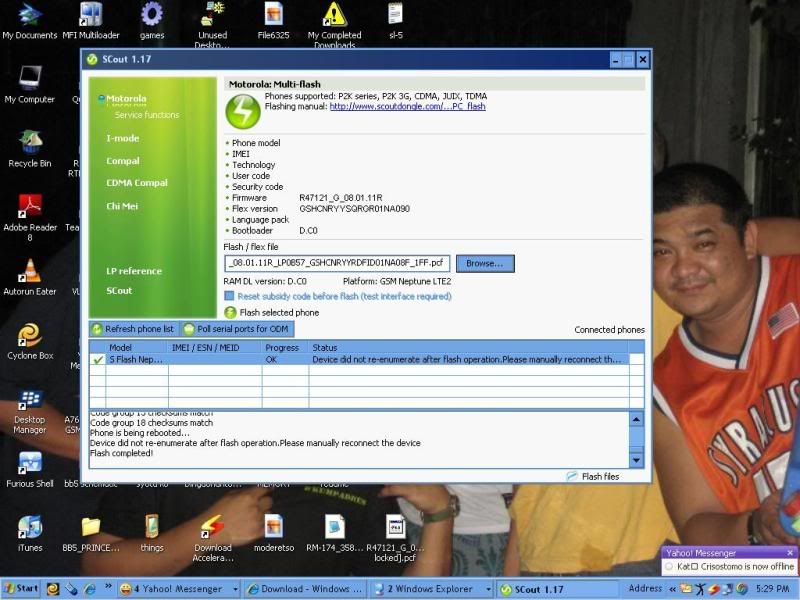800x600 pixels.
Task: Click Poll serial ports for ODM
Action: pos(237,329)
